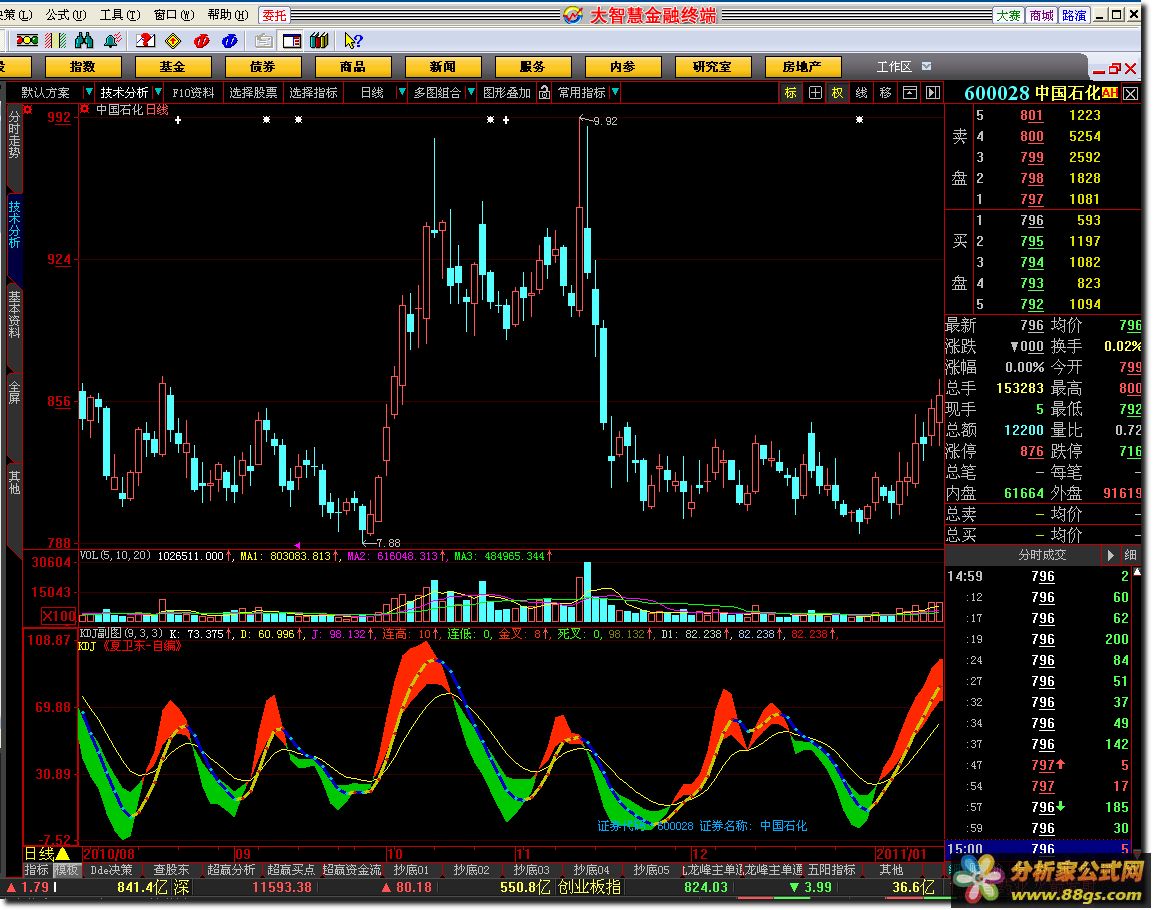Click the 路演 title bar button
This screenshot has width=1153, height=910.
click(x=1074, y=15)
